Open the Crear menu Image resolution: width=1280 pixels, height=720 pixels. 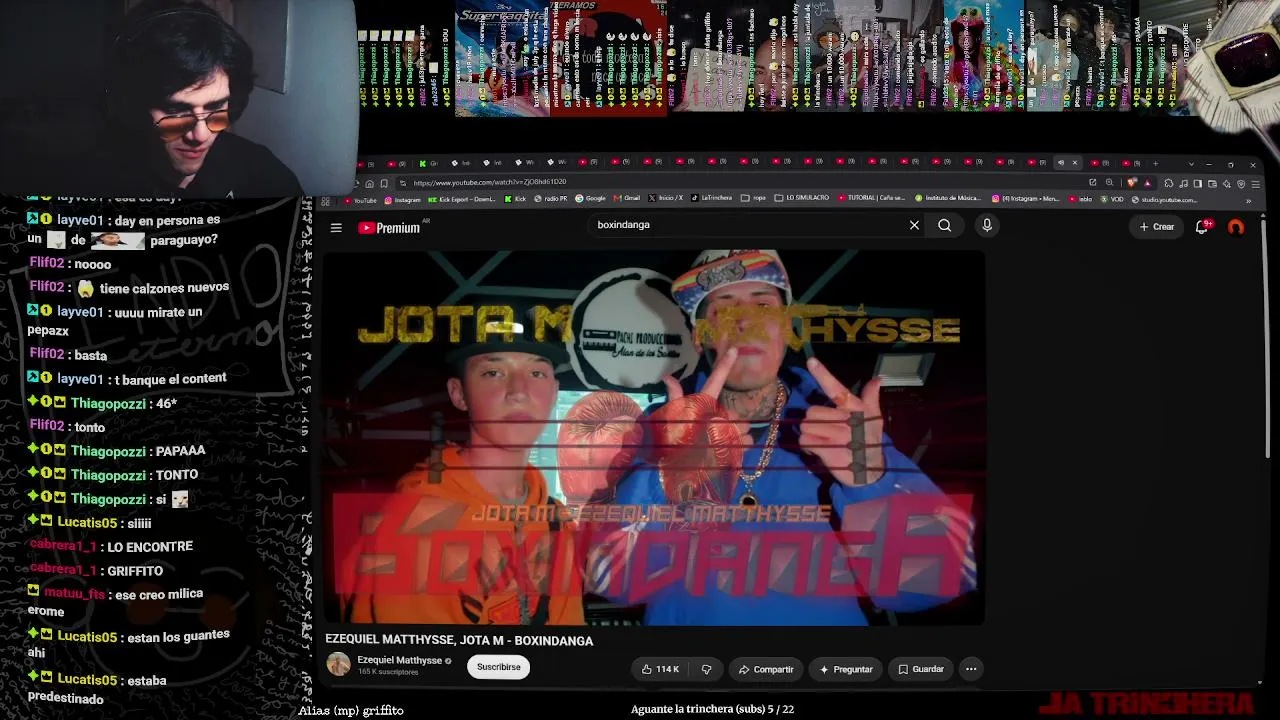[x=1157, y=227]
